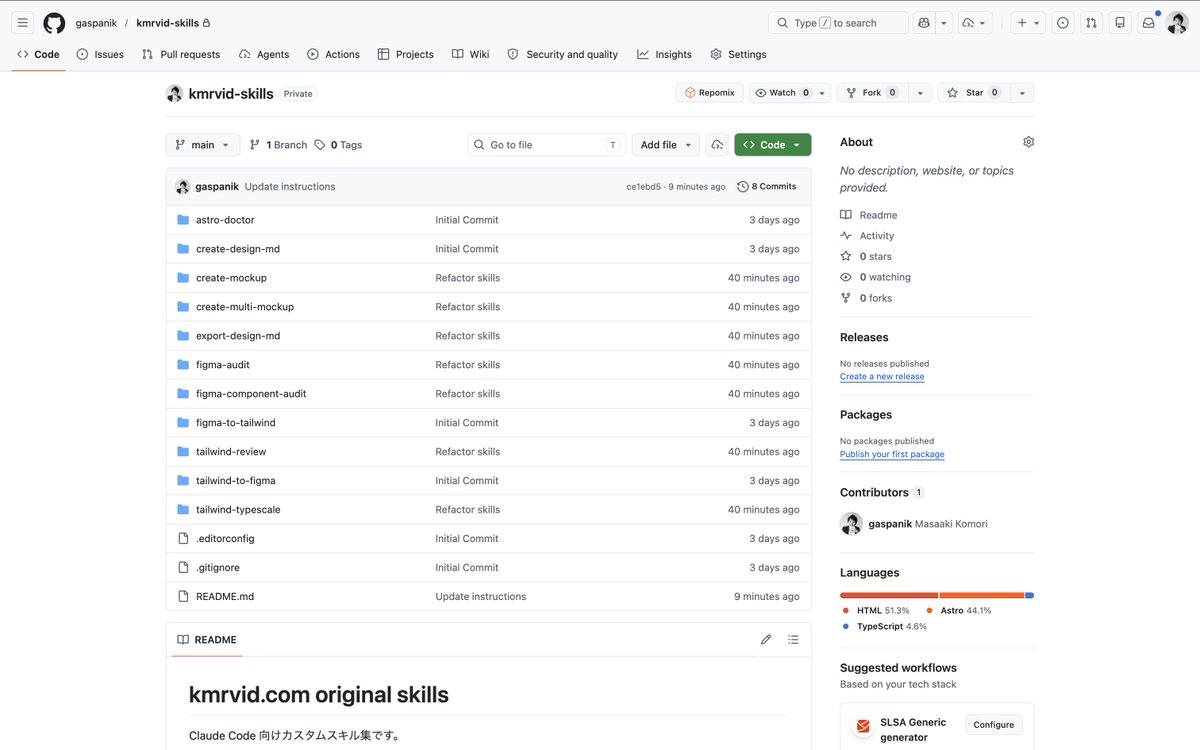Open Copilot chat icon in header
Viewport: 1200px width, 750px height.
[923, 22]
